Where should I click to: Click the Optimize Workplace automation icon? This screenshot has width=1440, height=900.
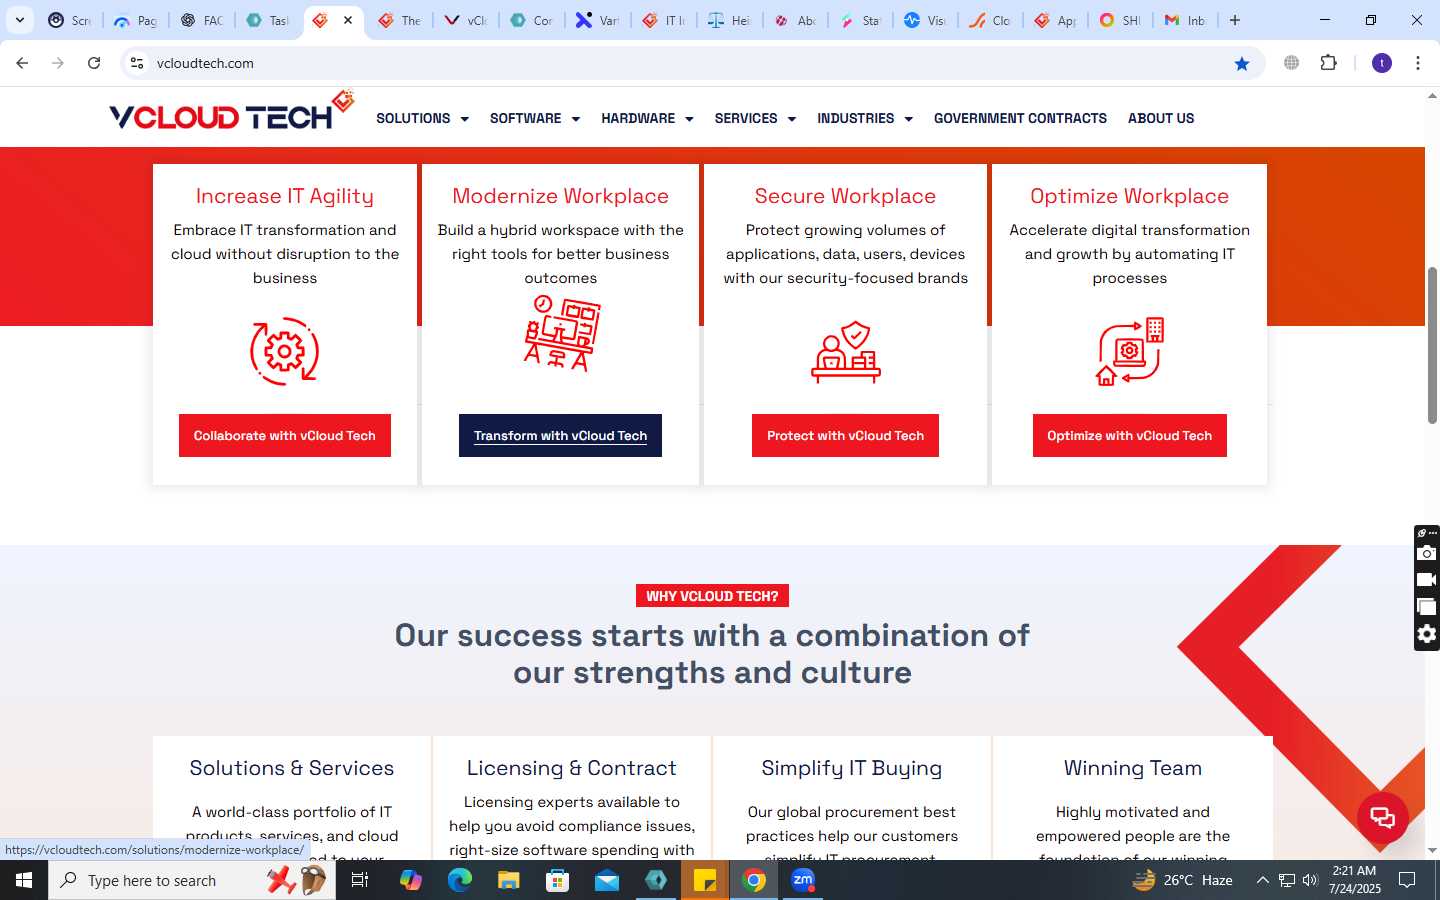[x=1130, y=351]
